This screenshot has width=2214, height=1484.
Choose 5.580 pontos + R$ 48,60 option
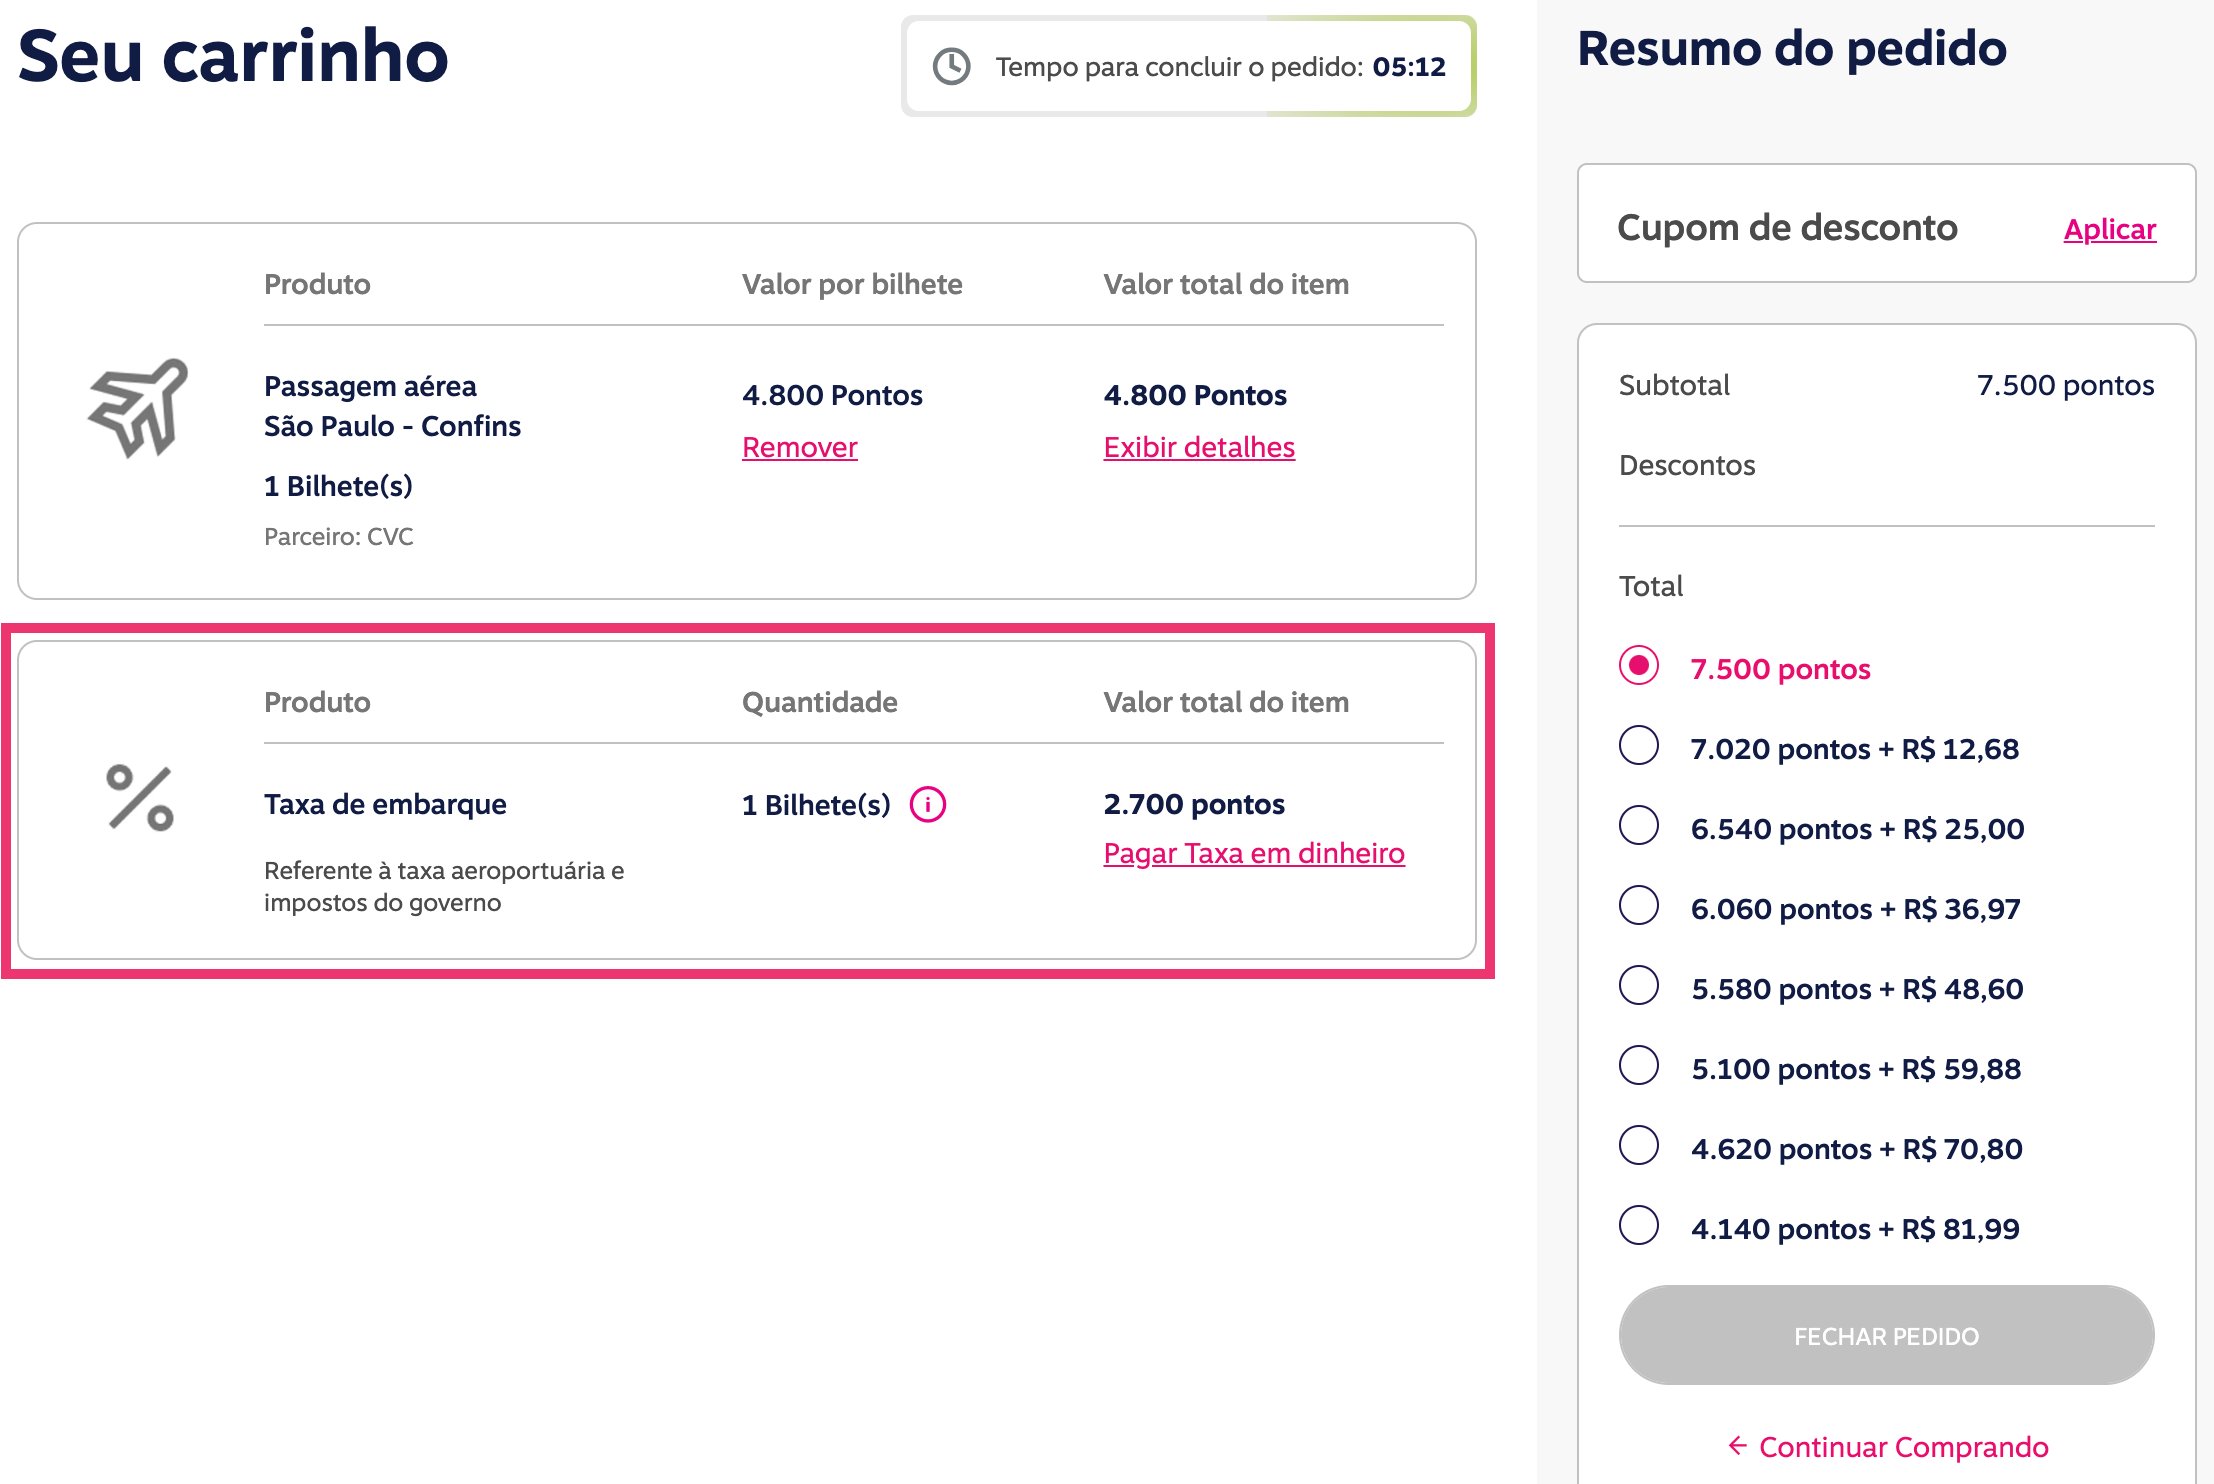1638,986
